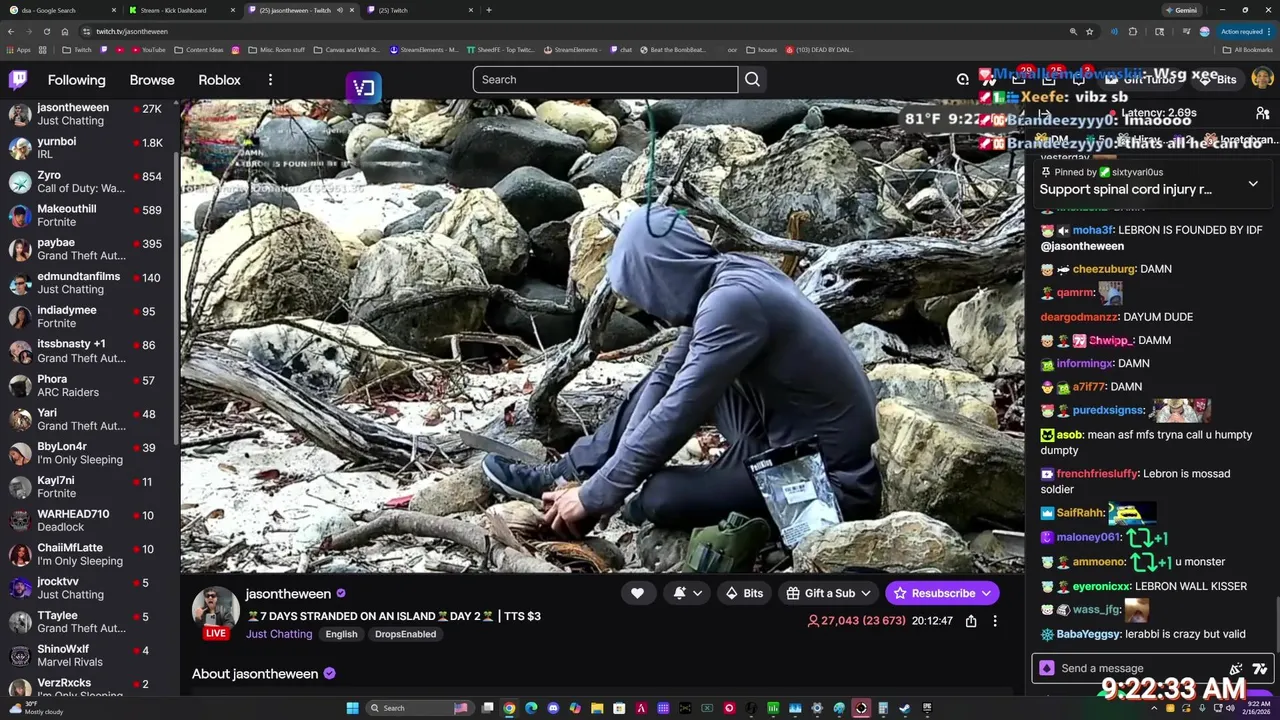This screenshot has width=1280, height=720.
Task: Open the houses bookmark folder
Action: pyautogui.click(x=761, y=50)
